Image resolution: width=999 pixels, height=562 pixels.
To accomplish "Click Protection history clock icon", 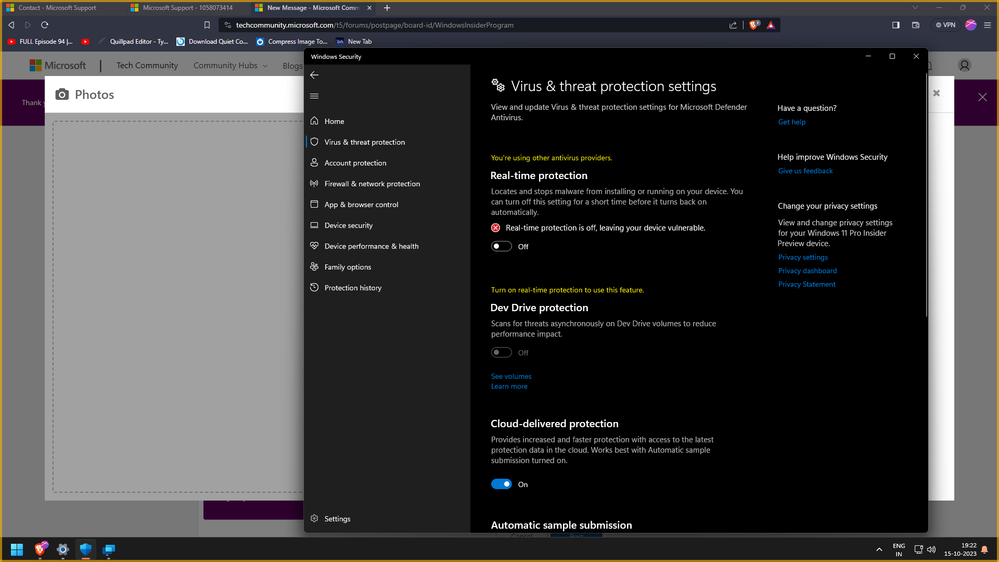I will [x=314, y=288].
